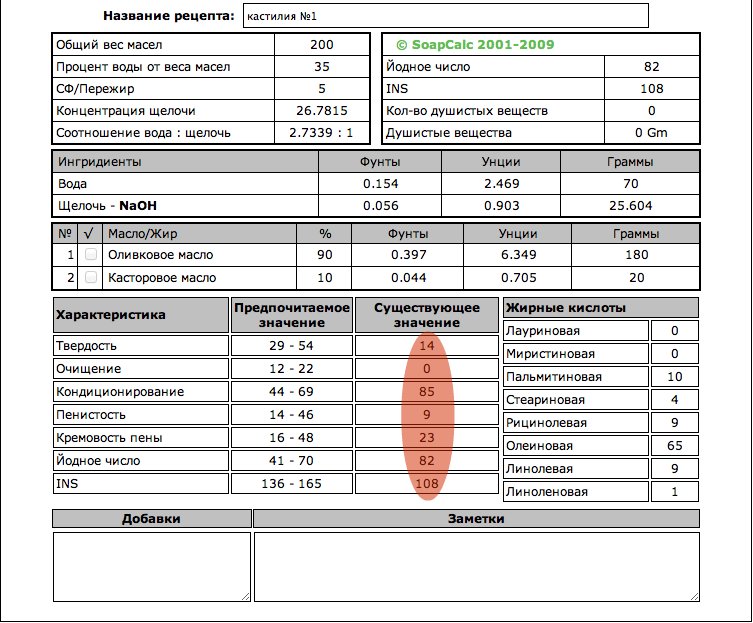Click the Щелочь - NaOH row label
The height and width of the screenshot is (623, 753).
coord(107,206)
